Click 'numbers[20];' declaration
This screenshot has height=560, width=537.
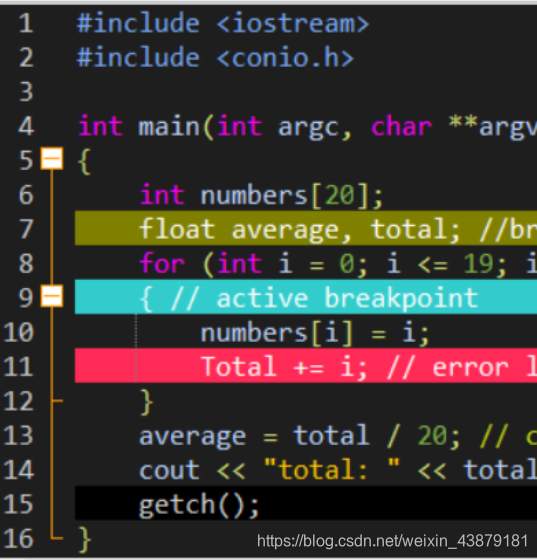click(292, 196)
